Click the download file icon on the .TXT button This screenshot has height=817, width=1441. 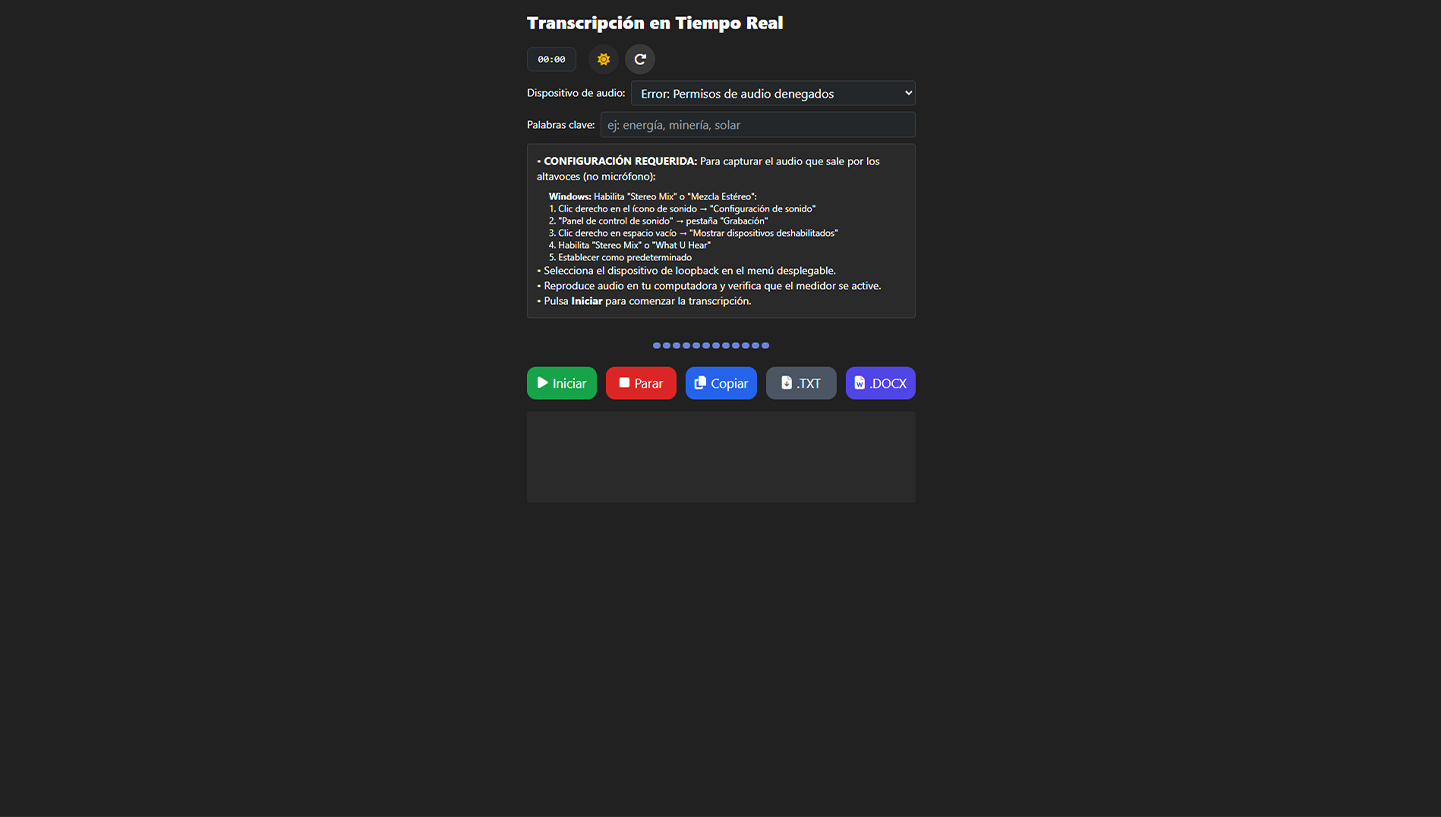[x=785, y=383]
